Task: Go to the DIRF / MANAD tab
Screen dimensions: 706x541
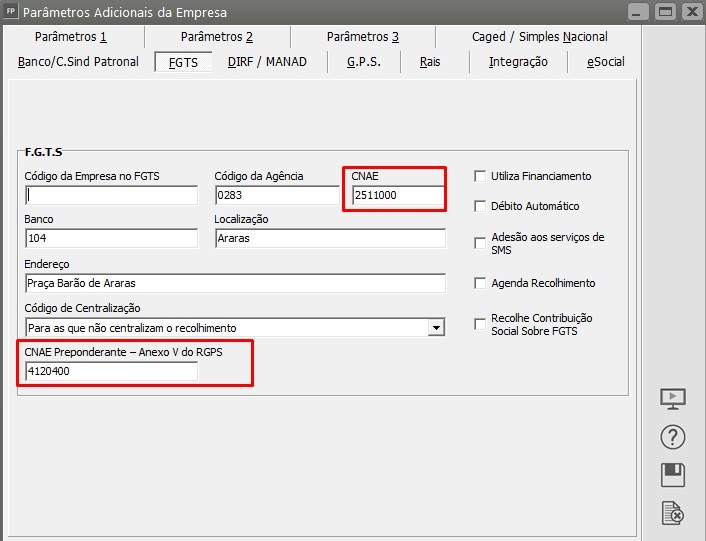Action: click(x=267, y=62)
